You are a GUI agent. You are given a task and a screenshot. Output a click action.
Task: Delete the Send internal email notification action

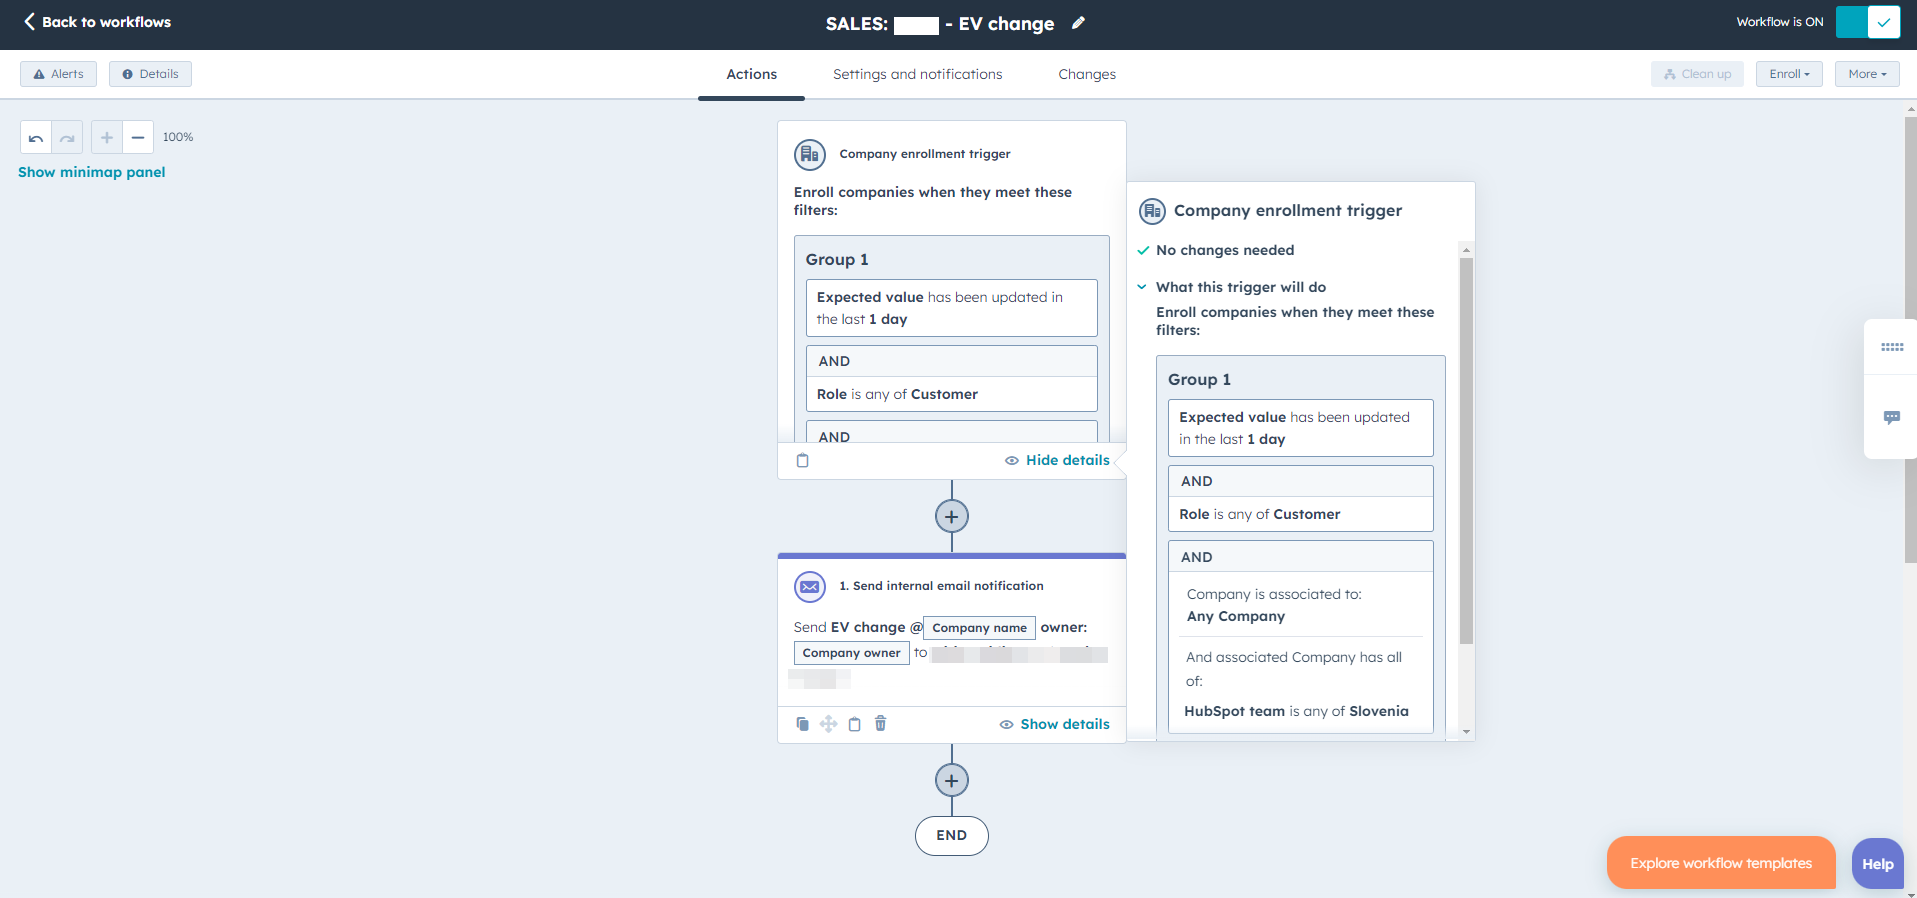point(880,724)
